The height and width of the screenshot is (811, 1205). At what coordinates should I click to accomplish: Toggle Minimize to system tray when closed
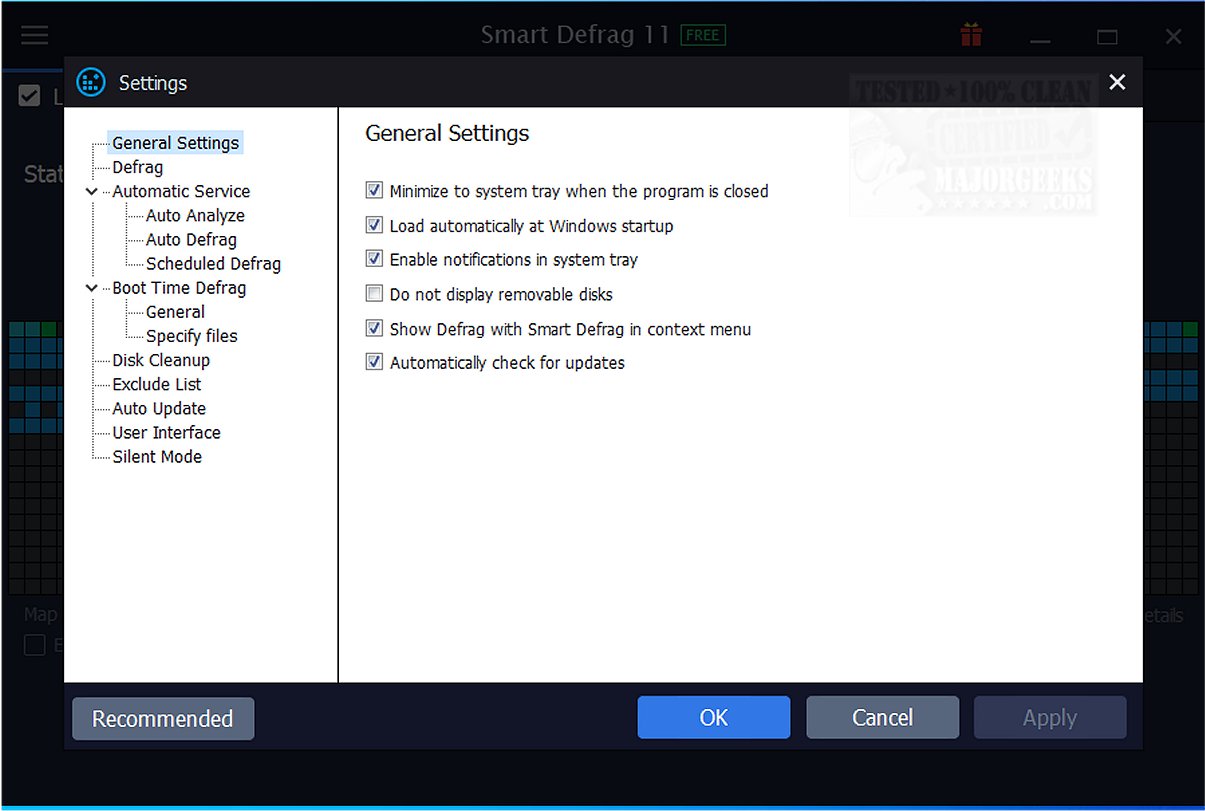click(374, 190)
